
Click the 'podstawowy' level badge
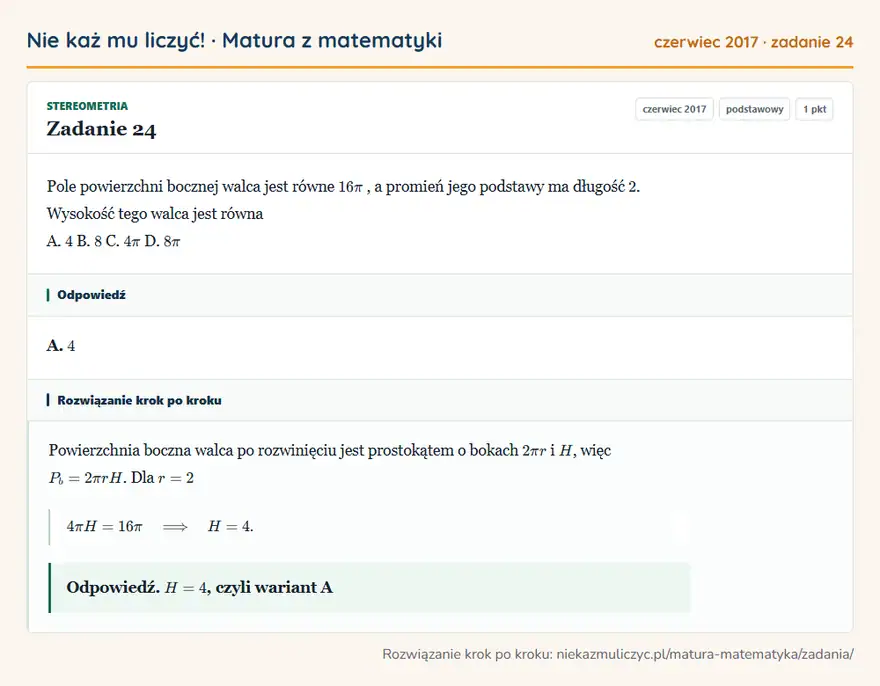pyautogui.click(x=754, y=109)
